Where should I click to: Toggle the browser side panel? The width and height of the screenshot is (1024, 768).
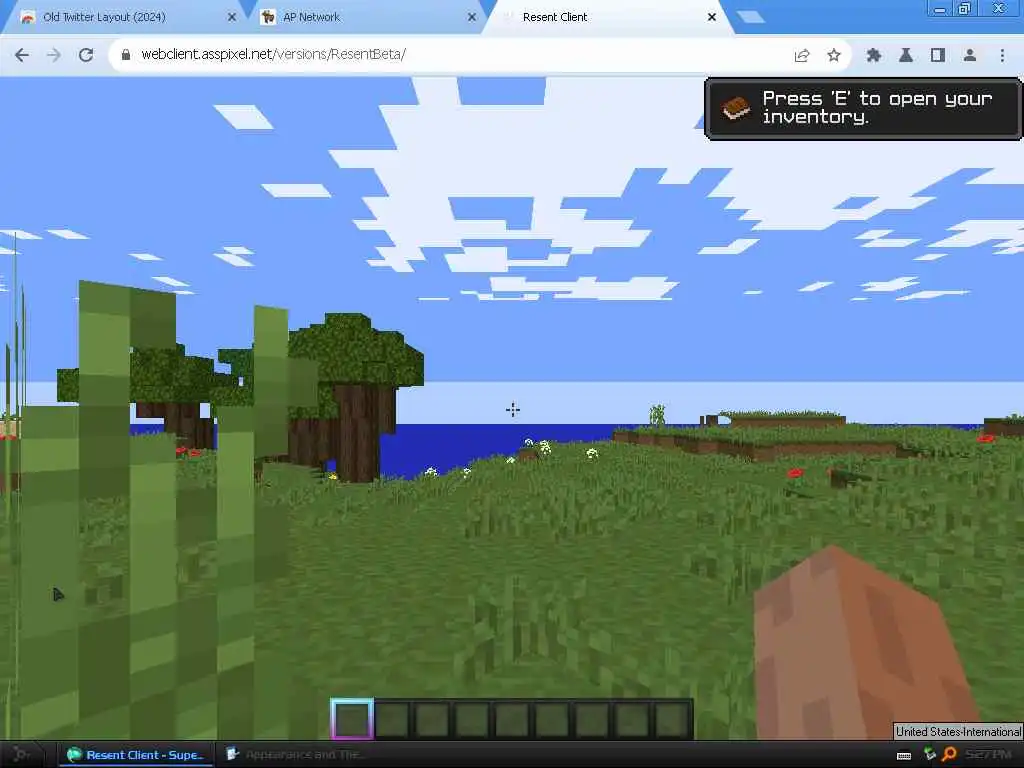[x=938, y=56]
